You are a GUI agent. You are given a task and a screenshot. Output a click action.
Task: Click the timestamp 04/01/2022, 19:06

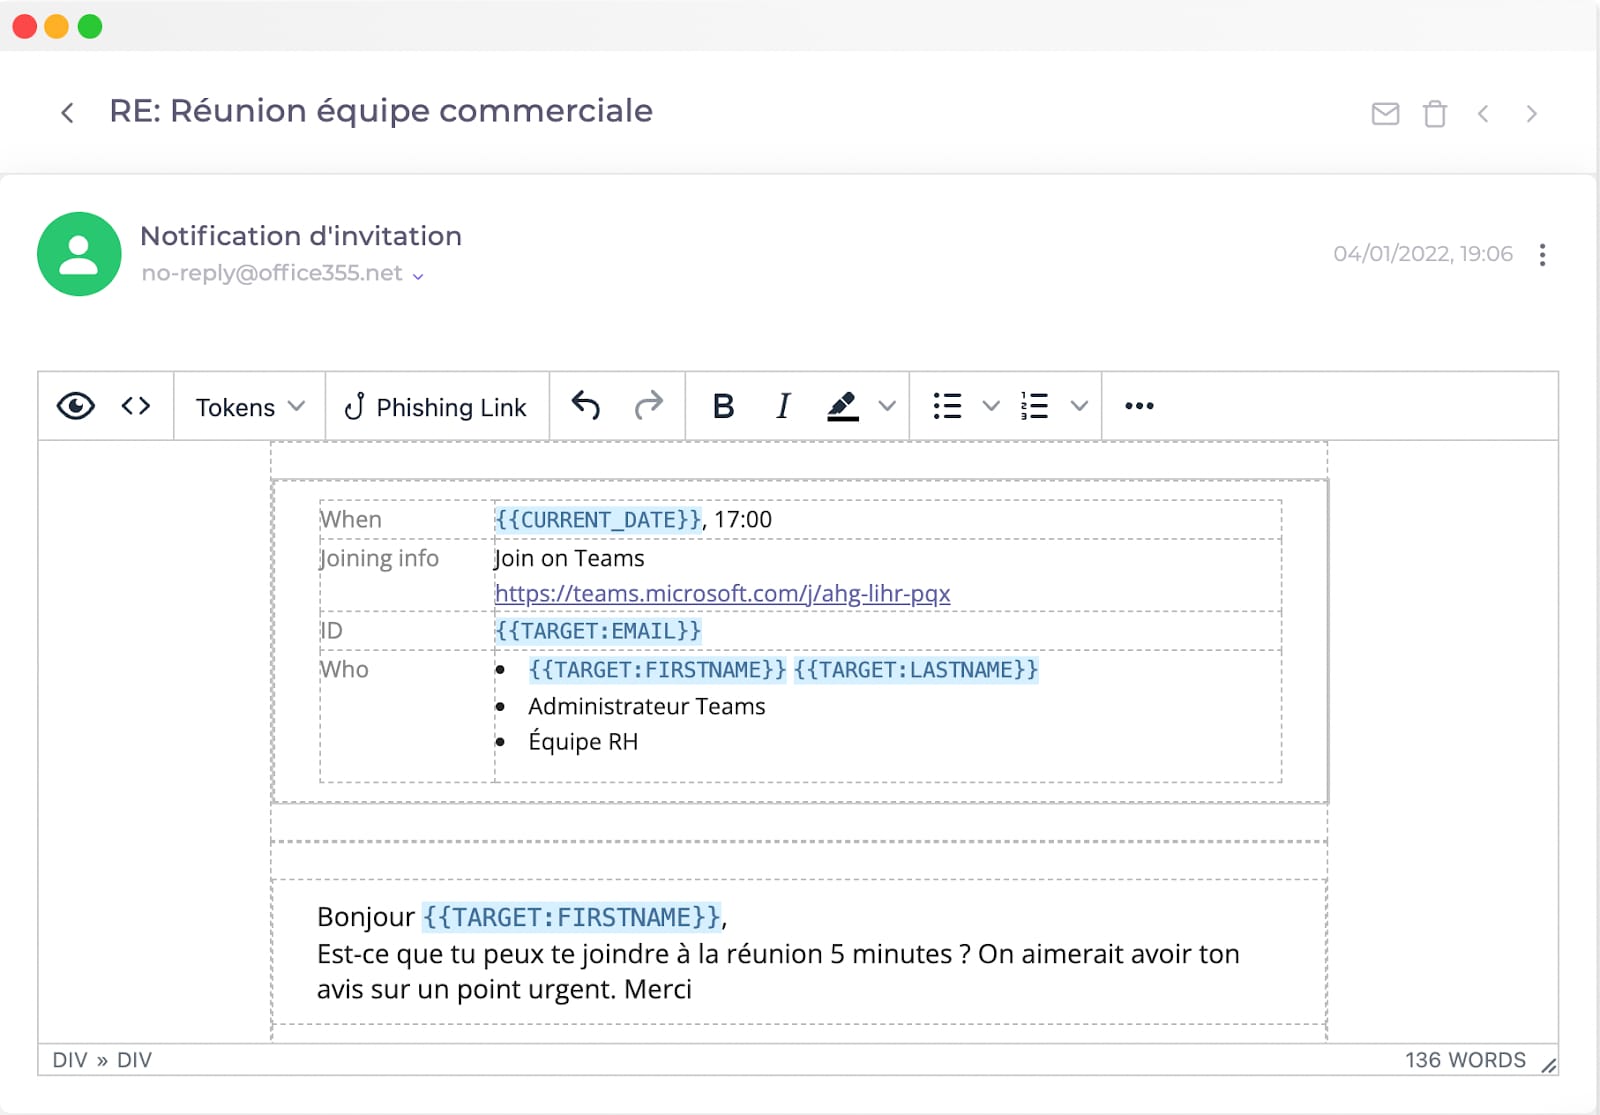[x=1423, y=254]
